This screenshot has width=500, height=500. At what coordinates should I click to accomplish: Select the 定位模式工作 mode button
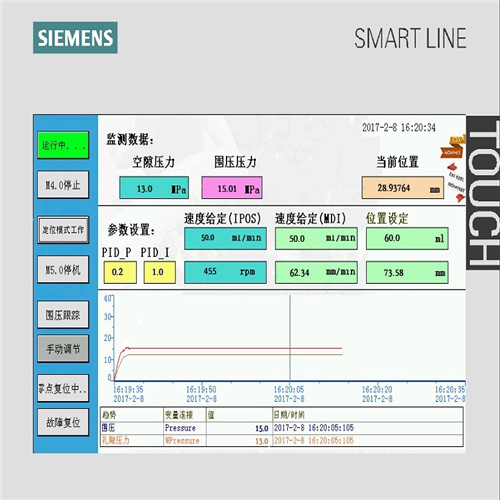tap(63, 230)
